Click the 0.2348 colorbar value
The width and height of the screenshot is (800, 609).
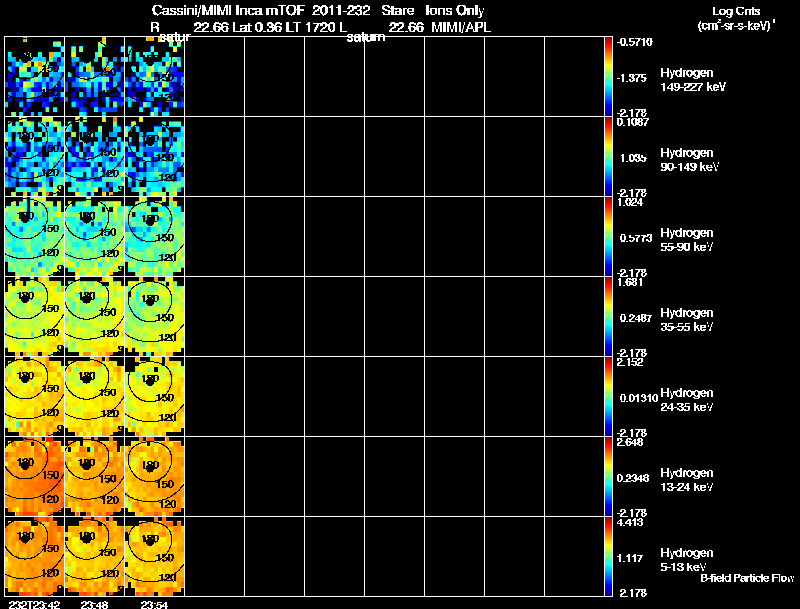(x=633, y=478)
